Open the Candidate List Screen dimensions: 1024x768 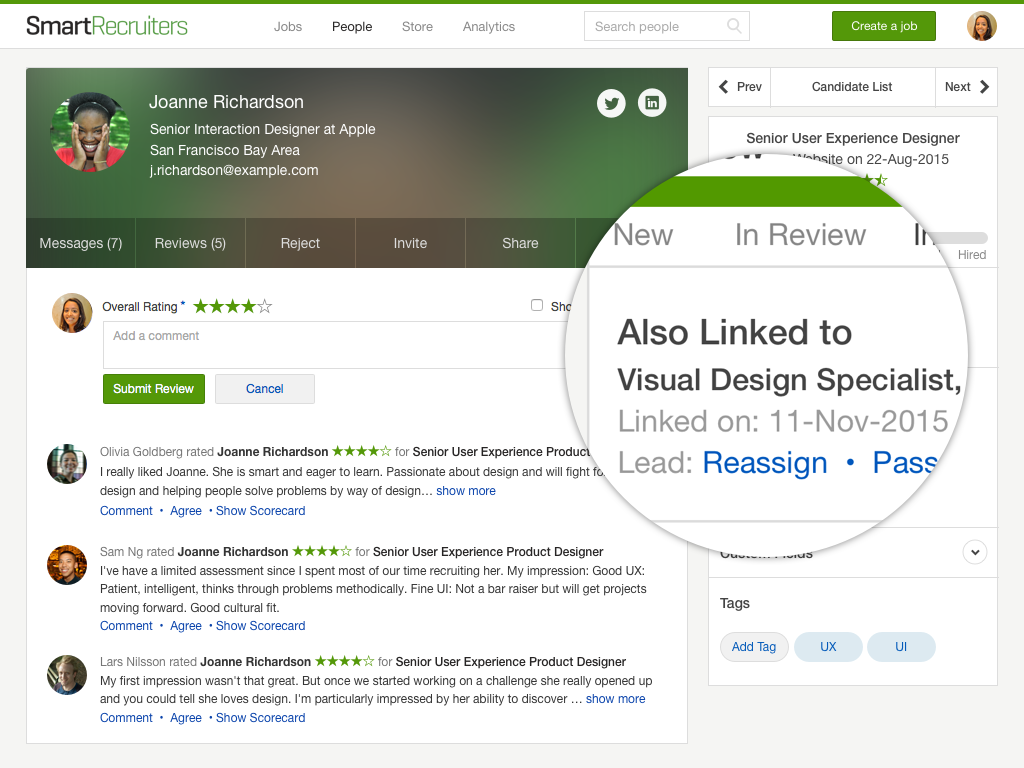point(852,87)
